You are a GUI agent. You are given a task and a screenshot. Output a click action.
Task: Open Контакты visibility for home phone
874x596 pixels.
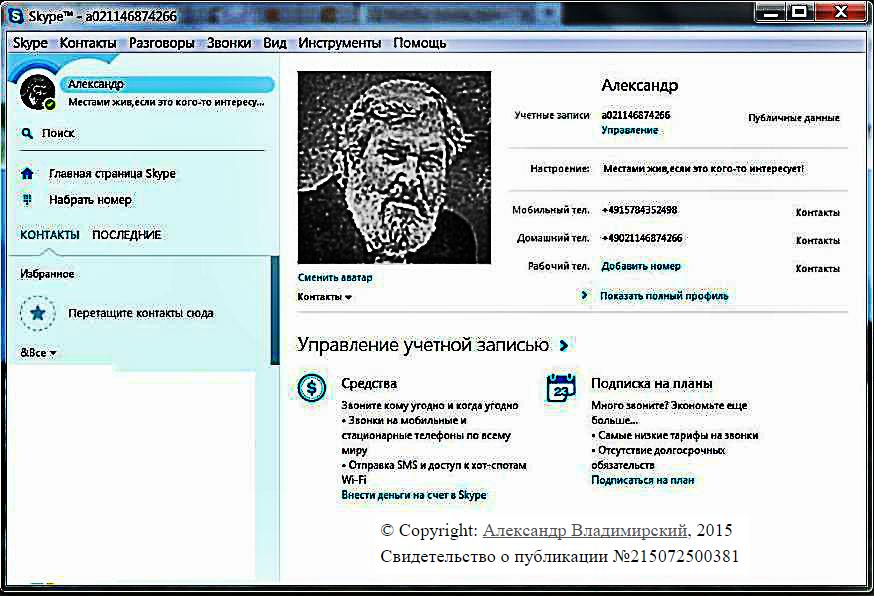(x=818, y=240)
